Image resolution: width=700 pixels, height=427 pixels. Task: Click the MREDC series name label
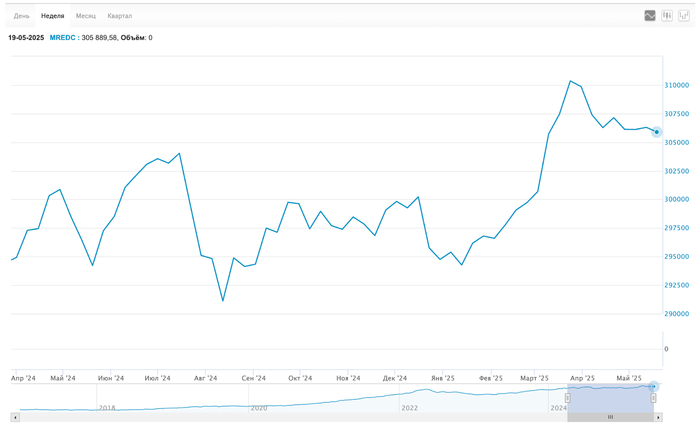61,38
